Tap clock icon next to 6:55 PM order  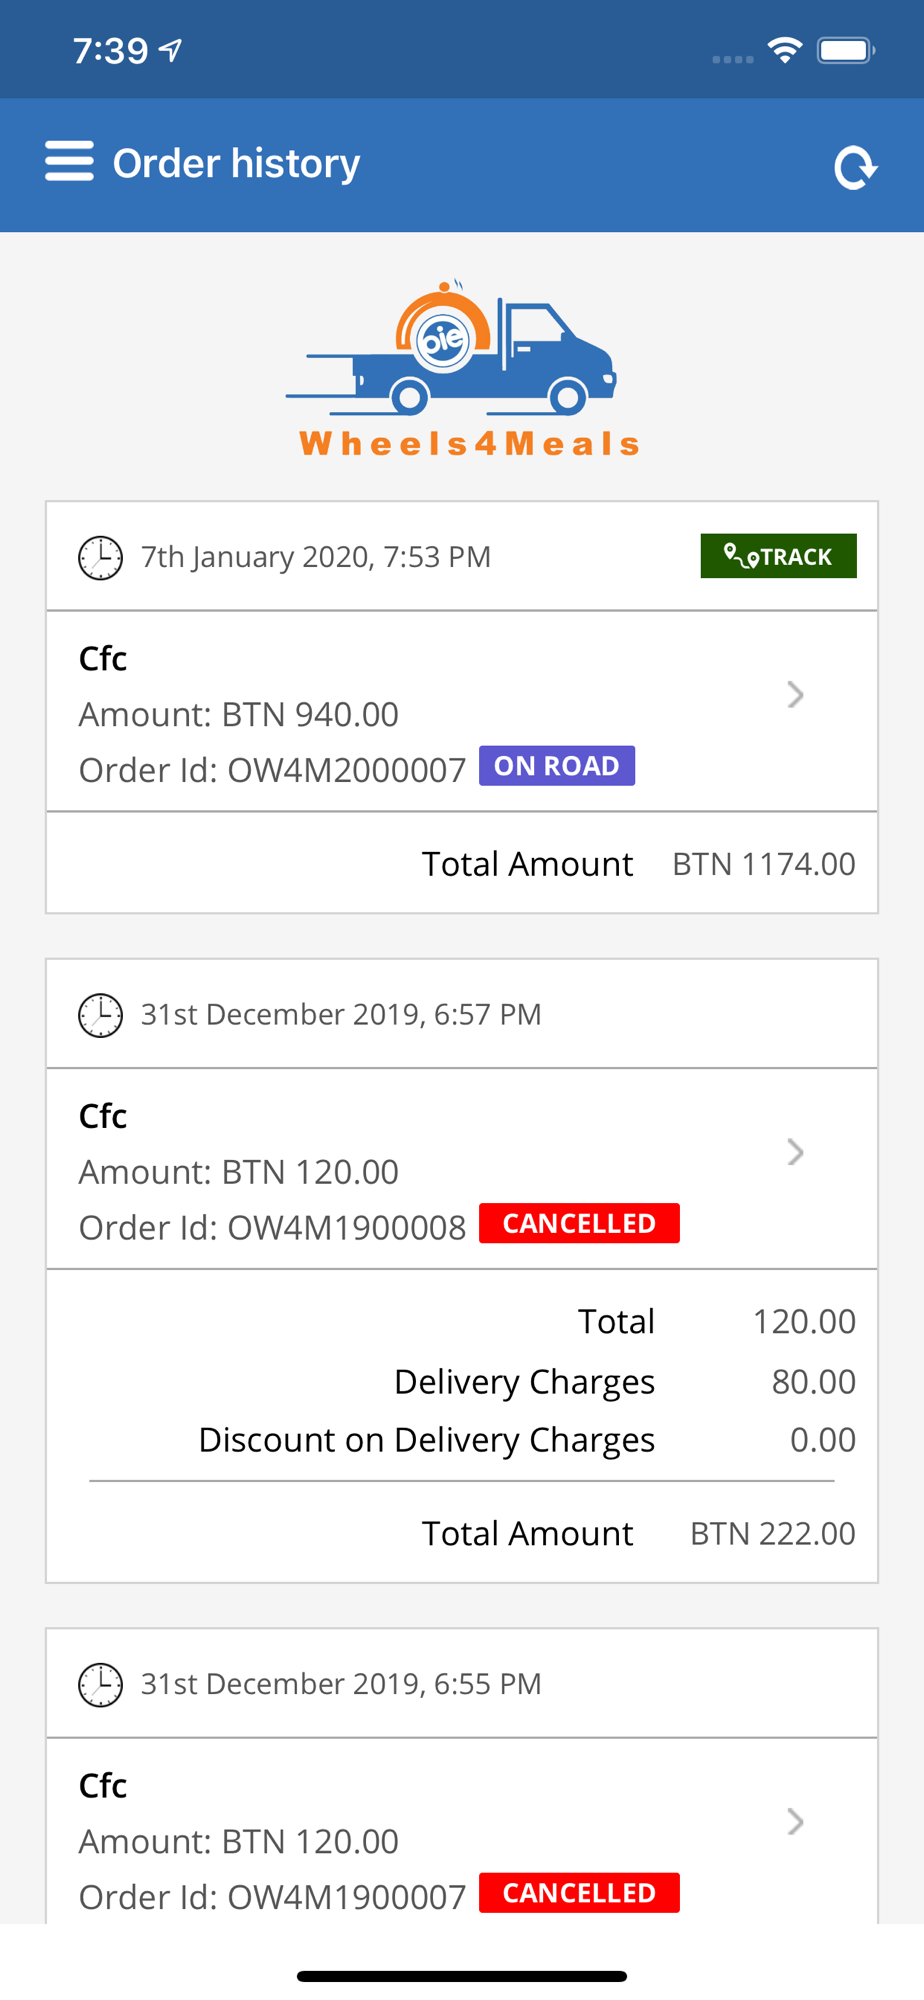101,1684
